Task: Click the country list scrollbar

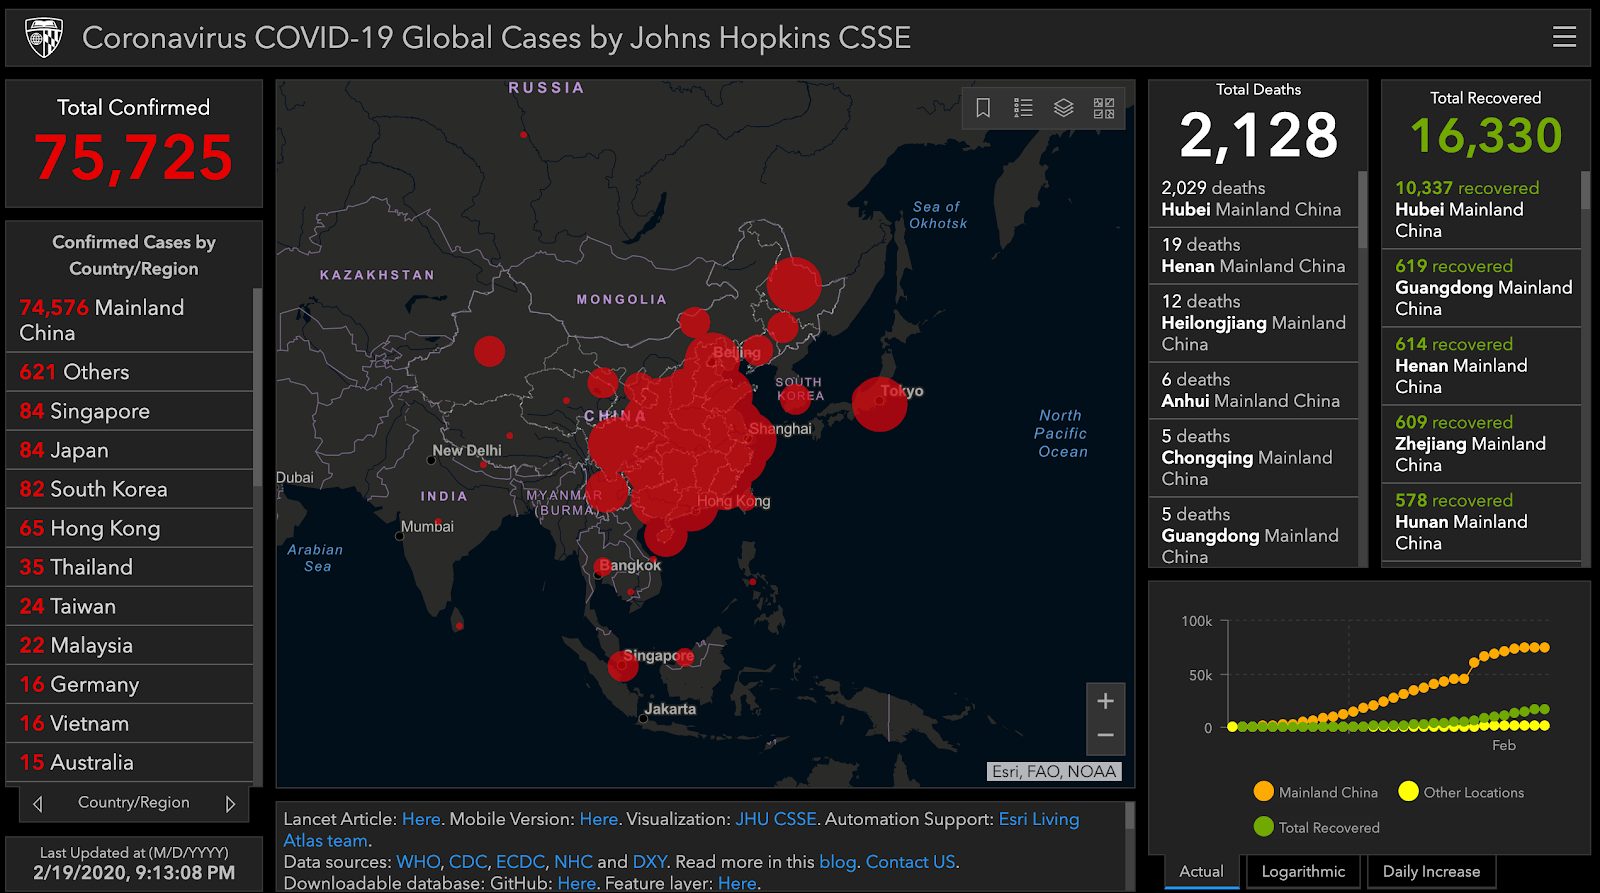Action: tap(258, 386)
